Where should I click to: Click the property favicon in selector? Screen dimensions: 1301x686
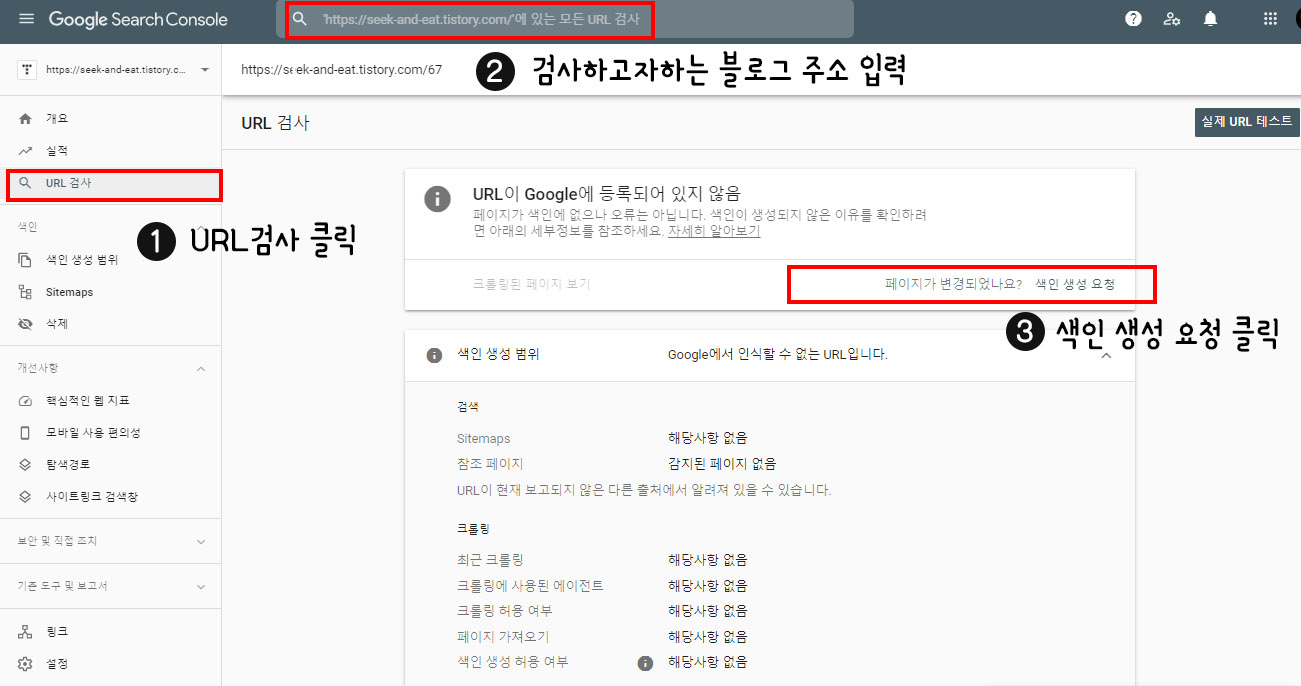tap(27, 70)
